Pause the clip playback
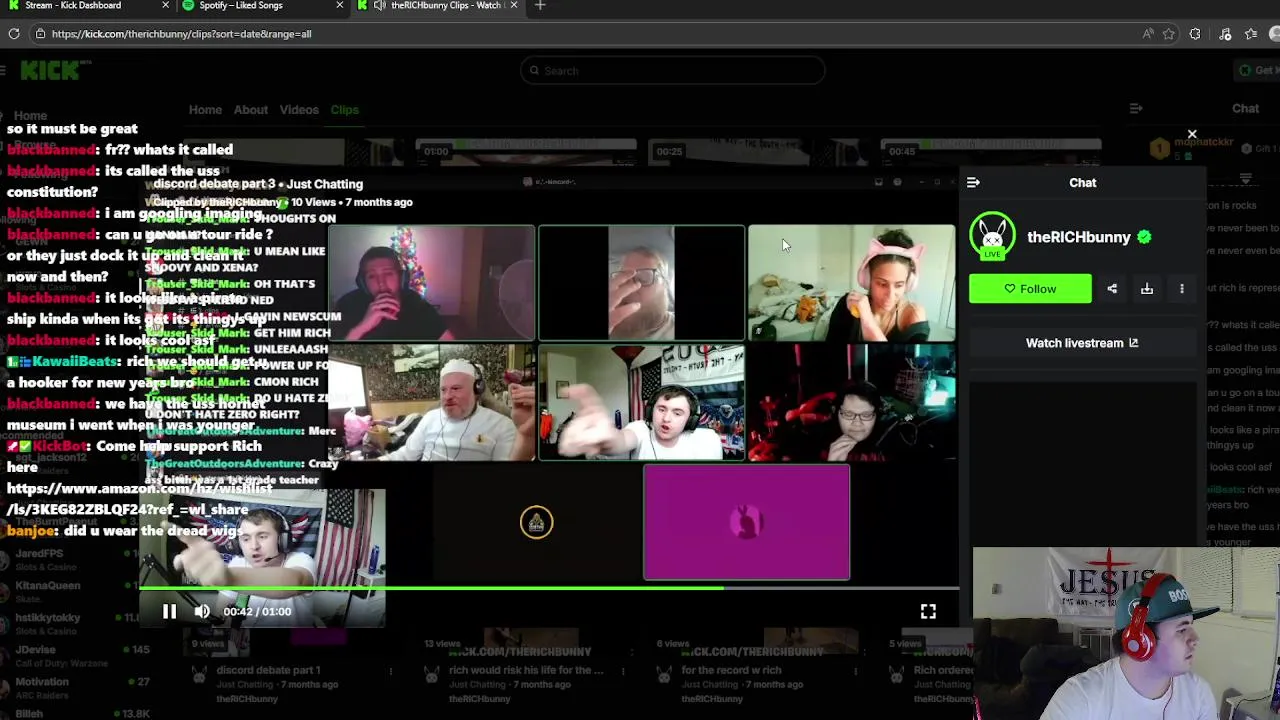 169,611
